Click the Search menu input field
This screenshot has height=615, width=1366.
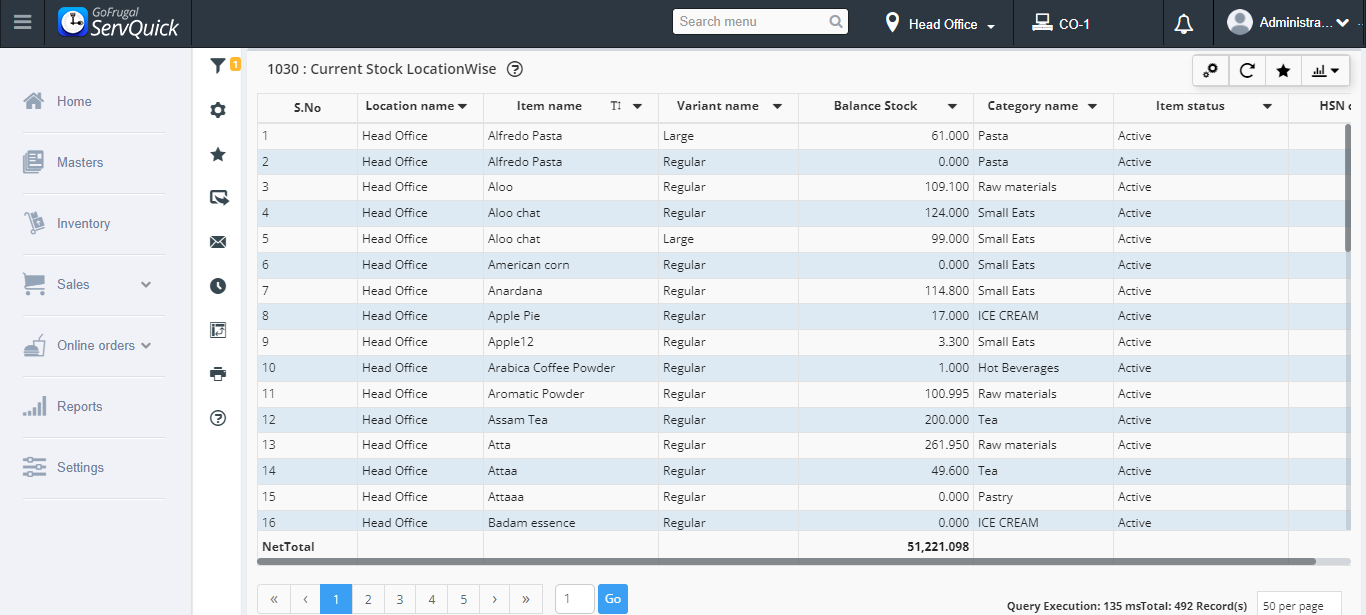click(751, 21)
